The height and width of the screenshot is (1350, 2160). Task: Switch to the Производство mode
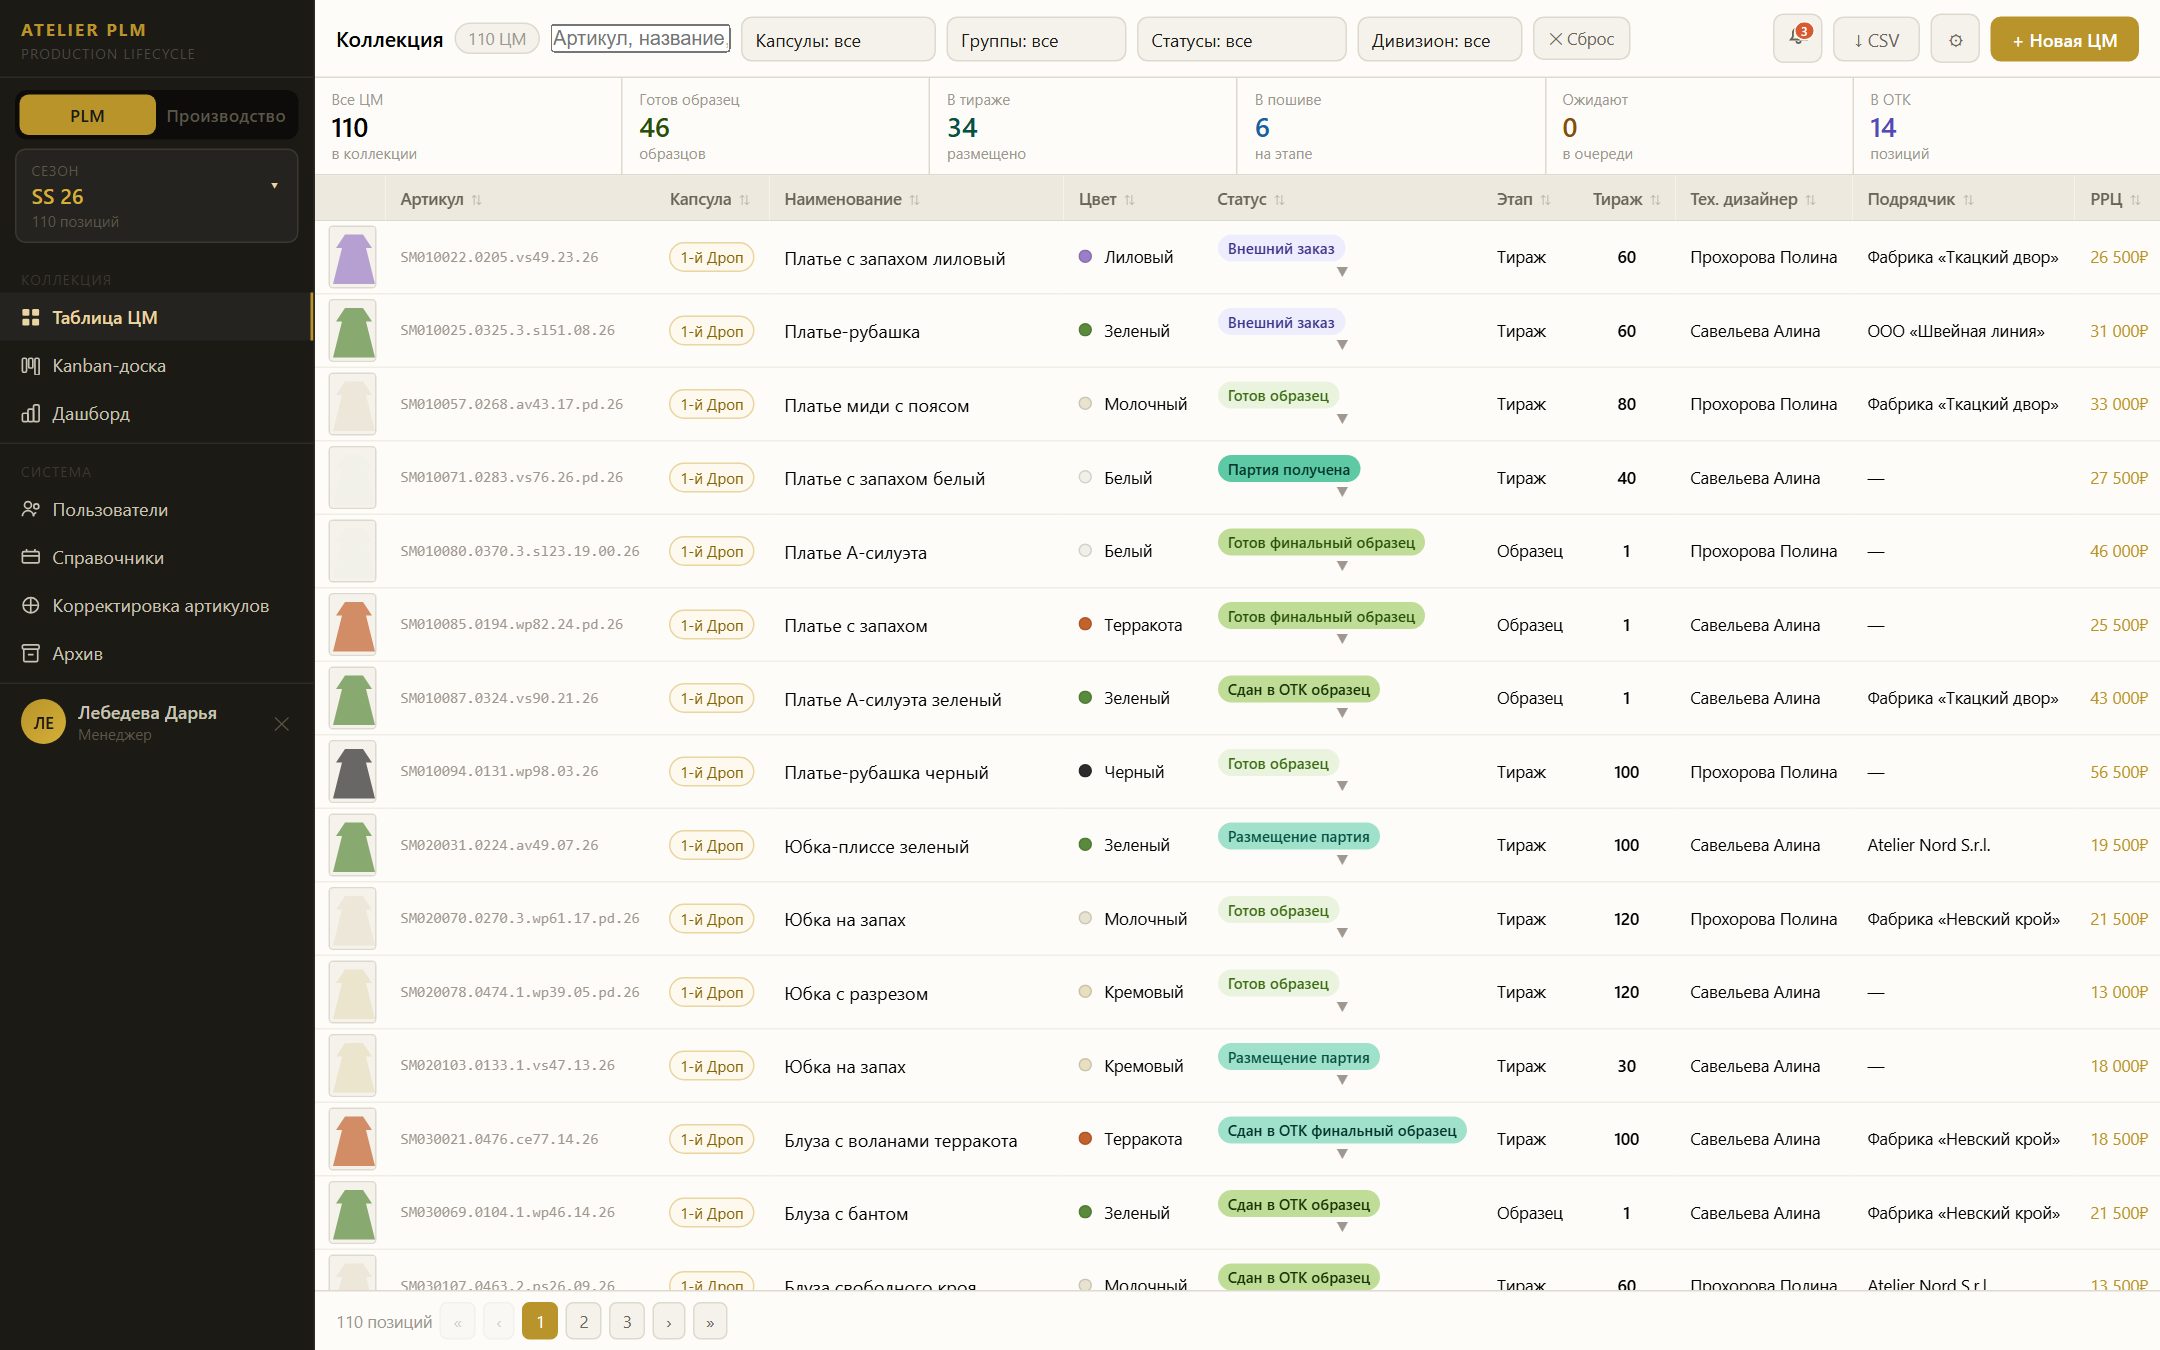[226, 116]
